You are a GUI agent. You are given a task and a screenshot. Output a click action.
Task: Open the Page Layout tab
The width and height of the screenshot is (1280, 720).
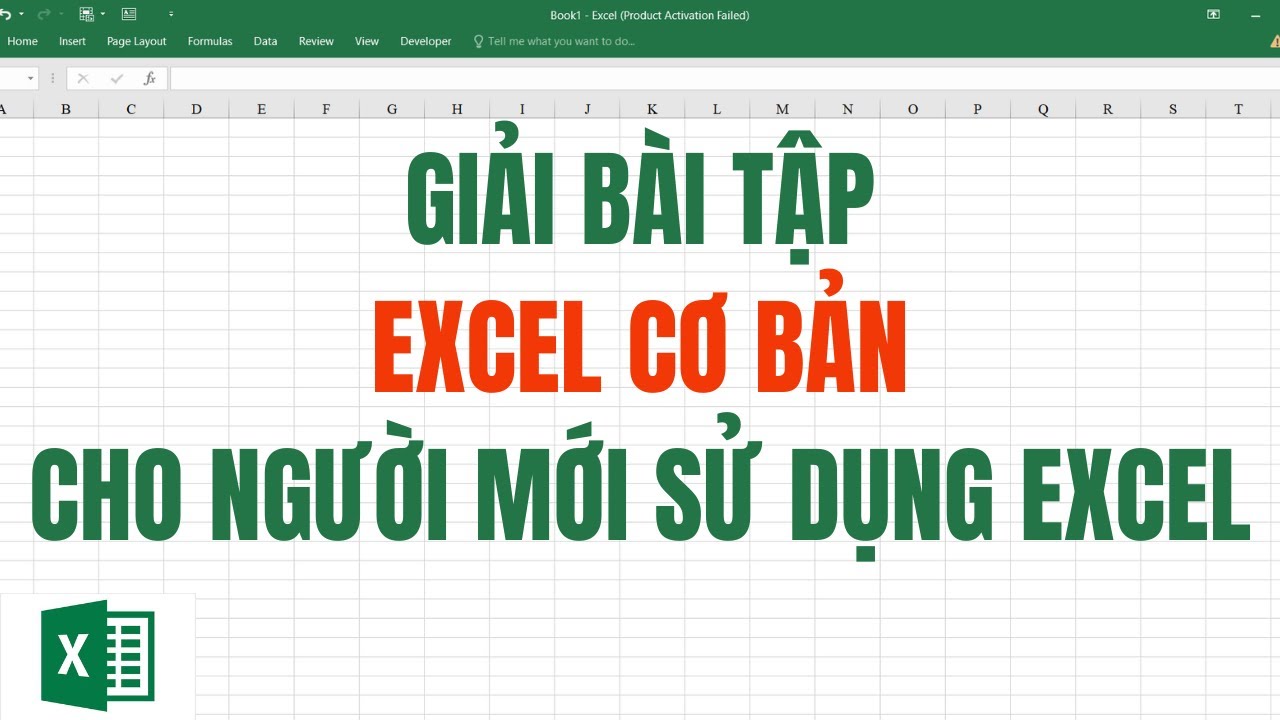tap(137, 41)
